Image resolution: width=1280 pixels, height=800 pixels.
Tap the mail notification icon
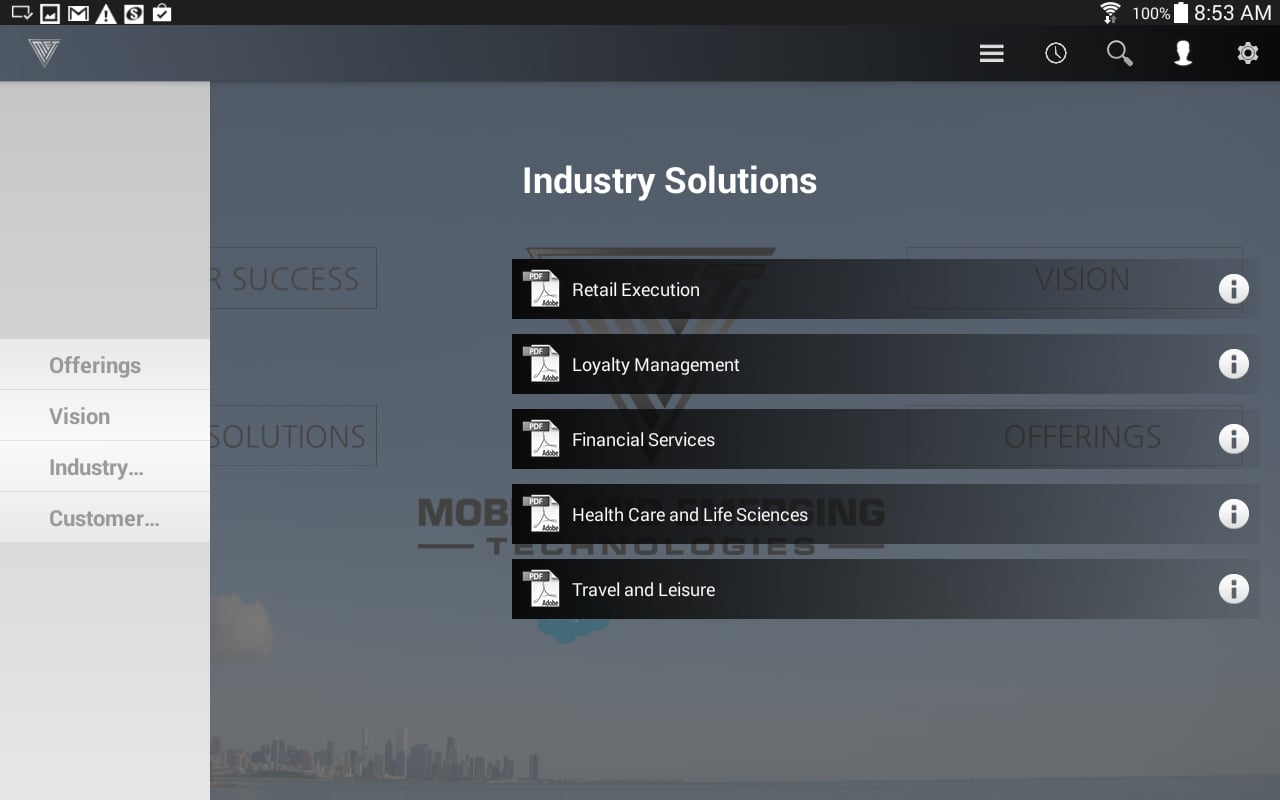(x=78, y=13)
